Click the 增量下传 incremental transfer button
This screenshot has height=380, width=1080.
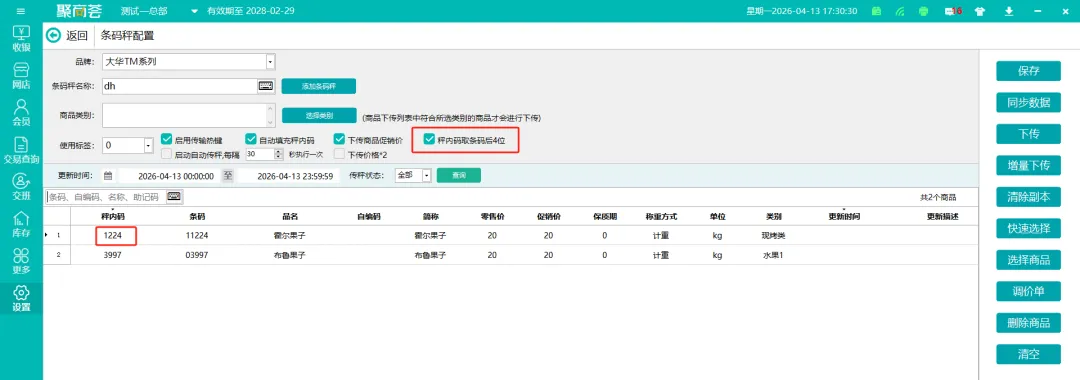[x=1028, y=165]
